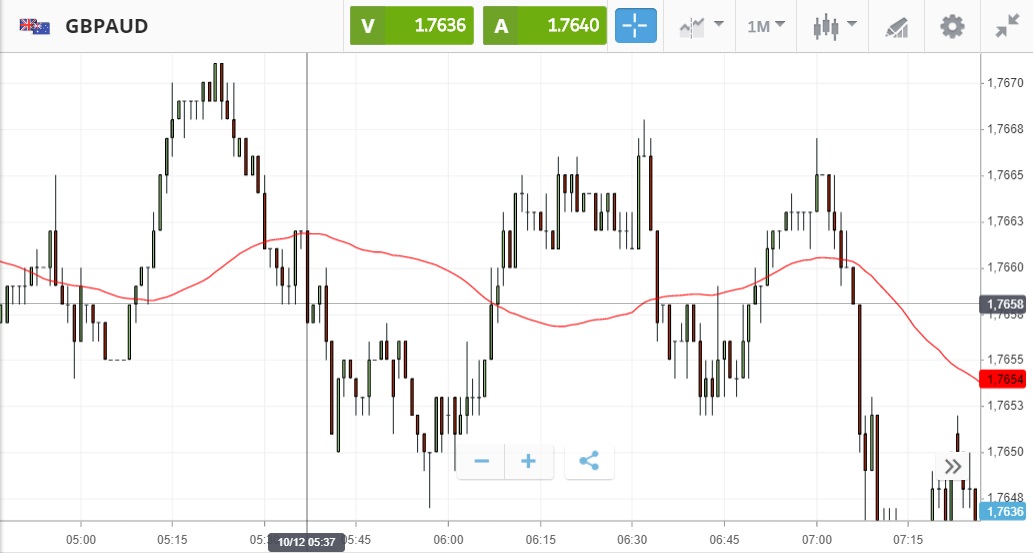Viewport: 1033px width, 553px height.
Task: Click the GBPAUD flag icon
Action: tap(35, 26)
